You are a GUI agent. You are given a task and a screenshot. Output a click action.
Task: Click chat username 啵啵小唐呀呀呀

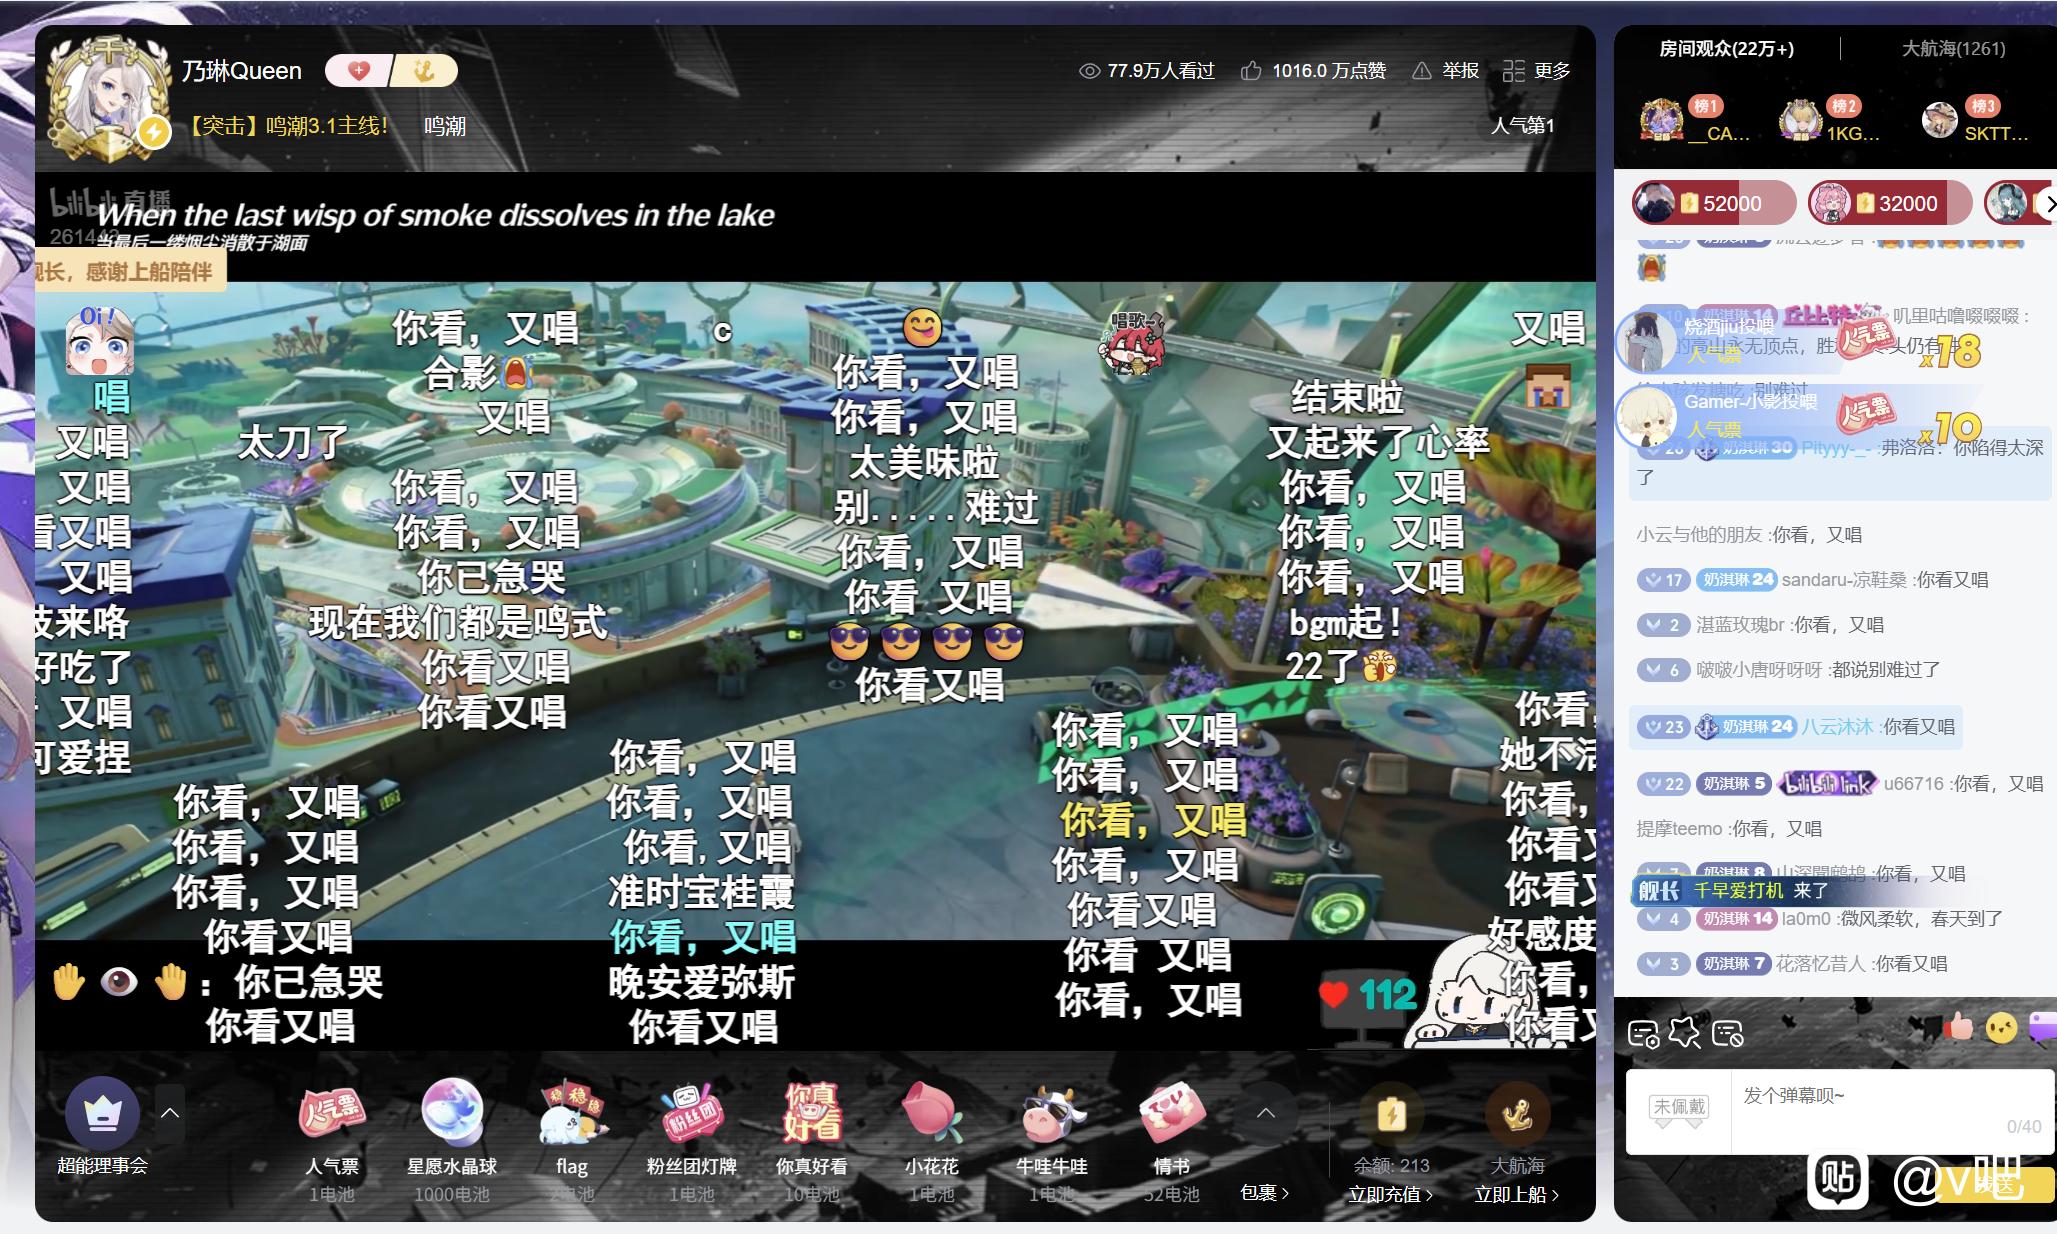pos(1759,670)
